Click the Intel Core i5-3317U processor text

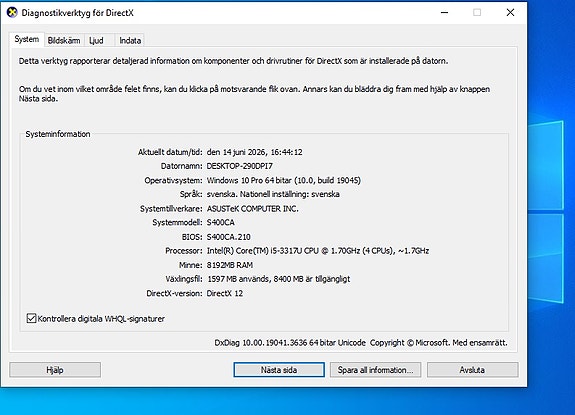318,251
